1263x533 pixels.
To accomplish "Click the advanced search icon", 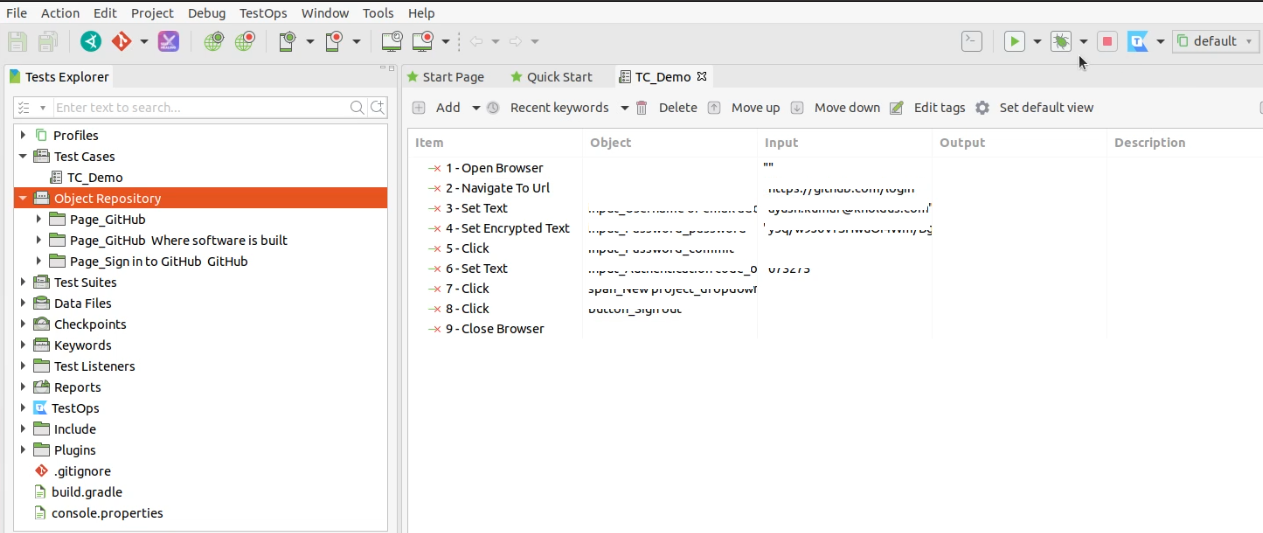I will click(378, 107).
